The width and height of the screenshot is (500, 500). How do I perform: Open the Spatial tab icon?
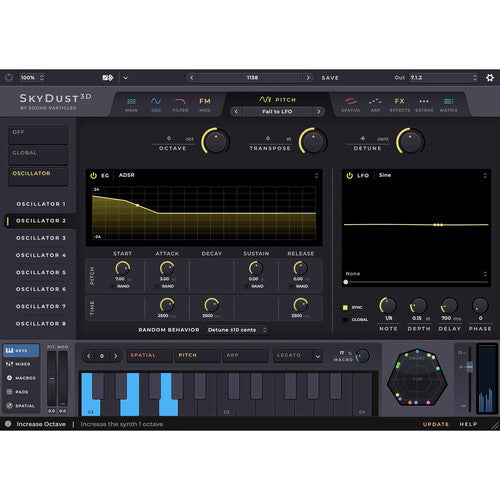point(351,104)
